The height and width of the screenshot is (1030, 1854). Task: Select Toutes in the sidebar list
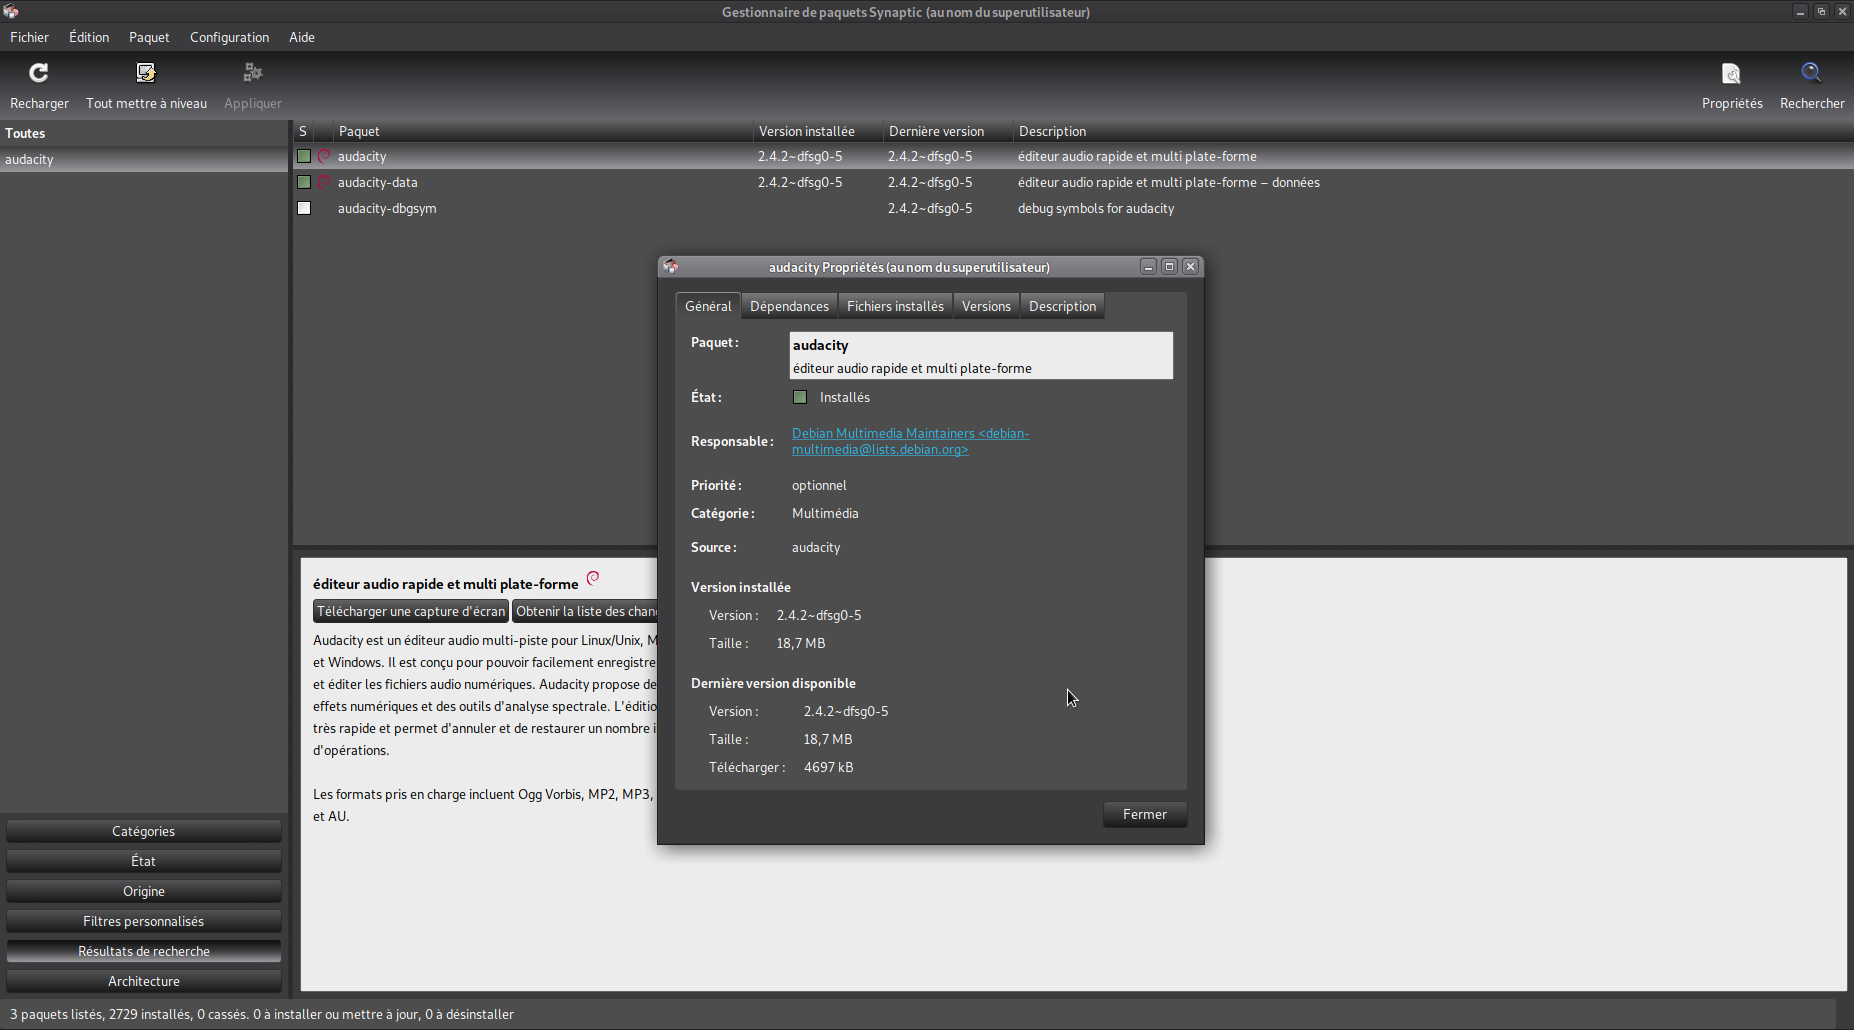point(144,133)
